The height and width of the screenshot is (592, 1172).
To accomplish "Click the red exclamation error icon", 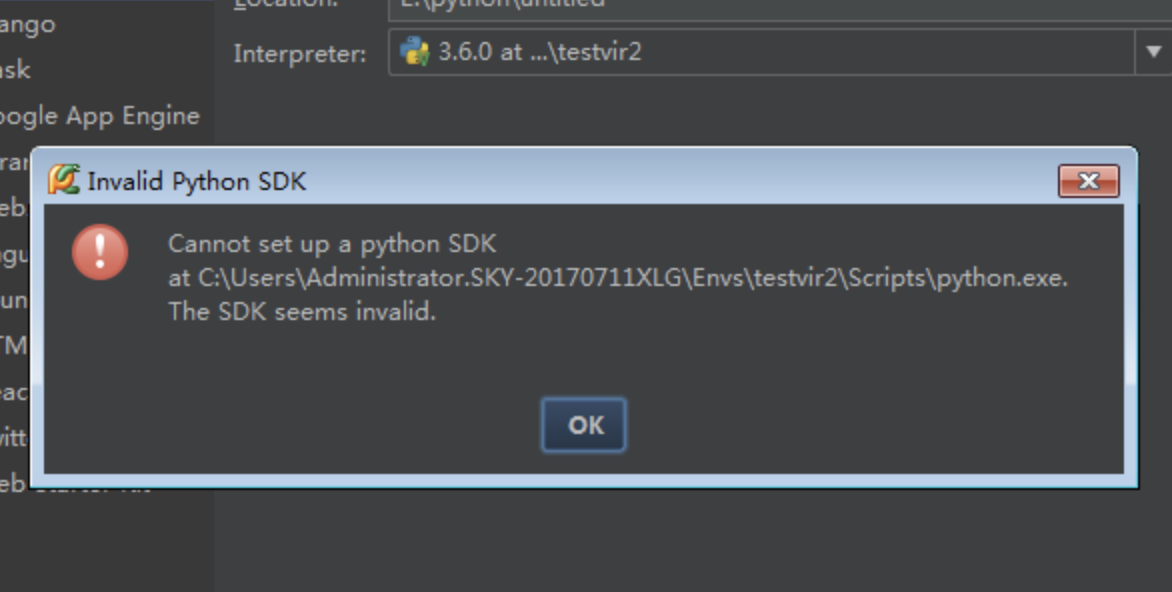I will coord(100,253).
